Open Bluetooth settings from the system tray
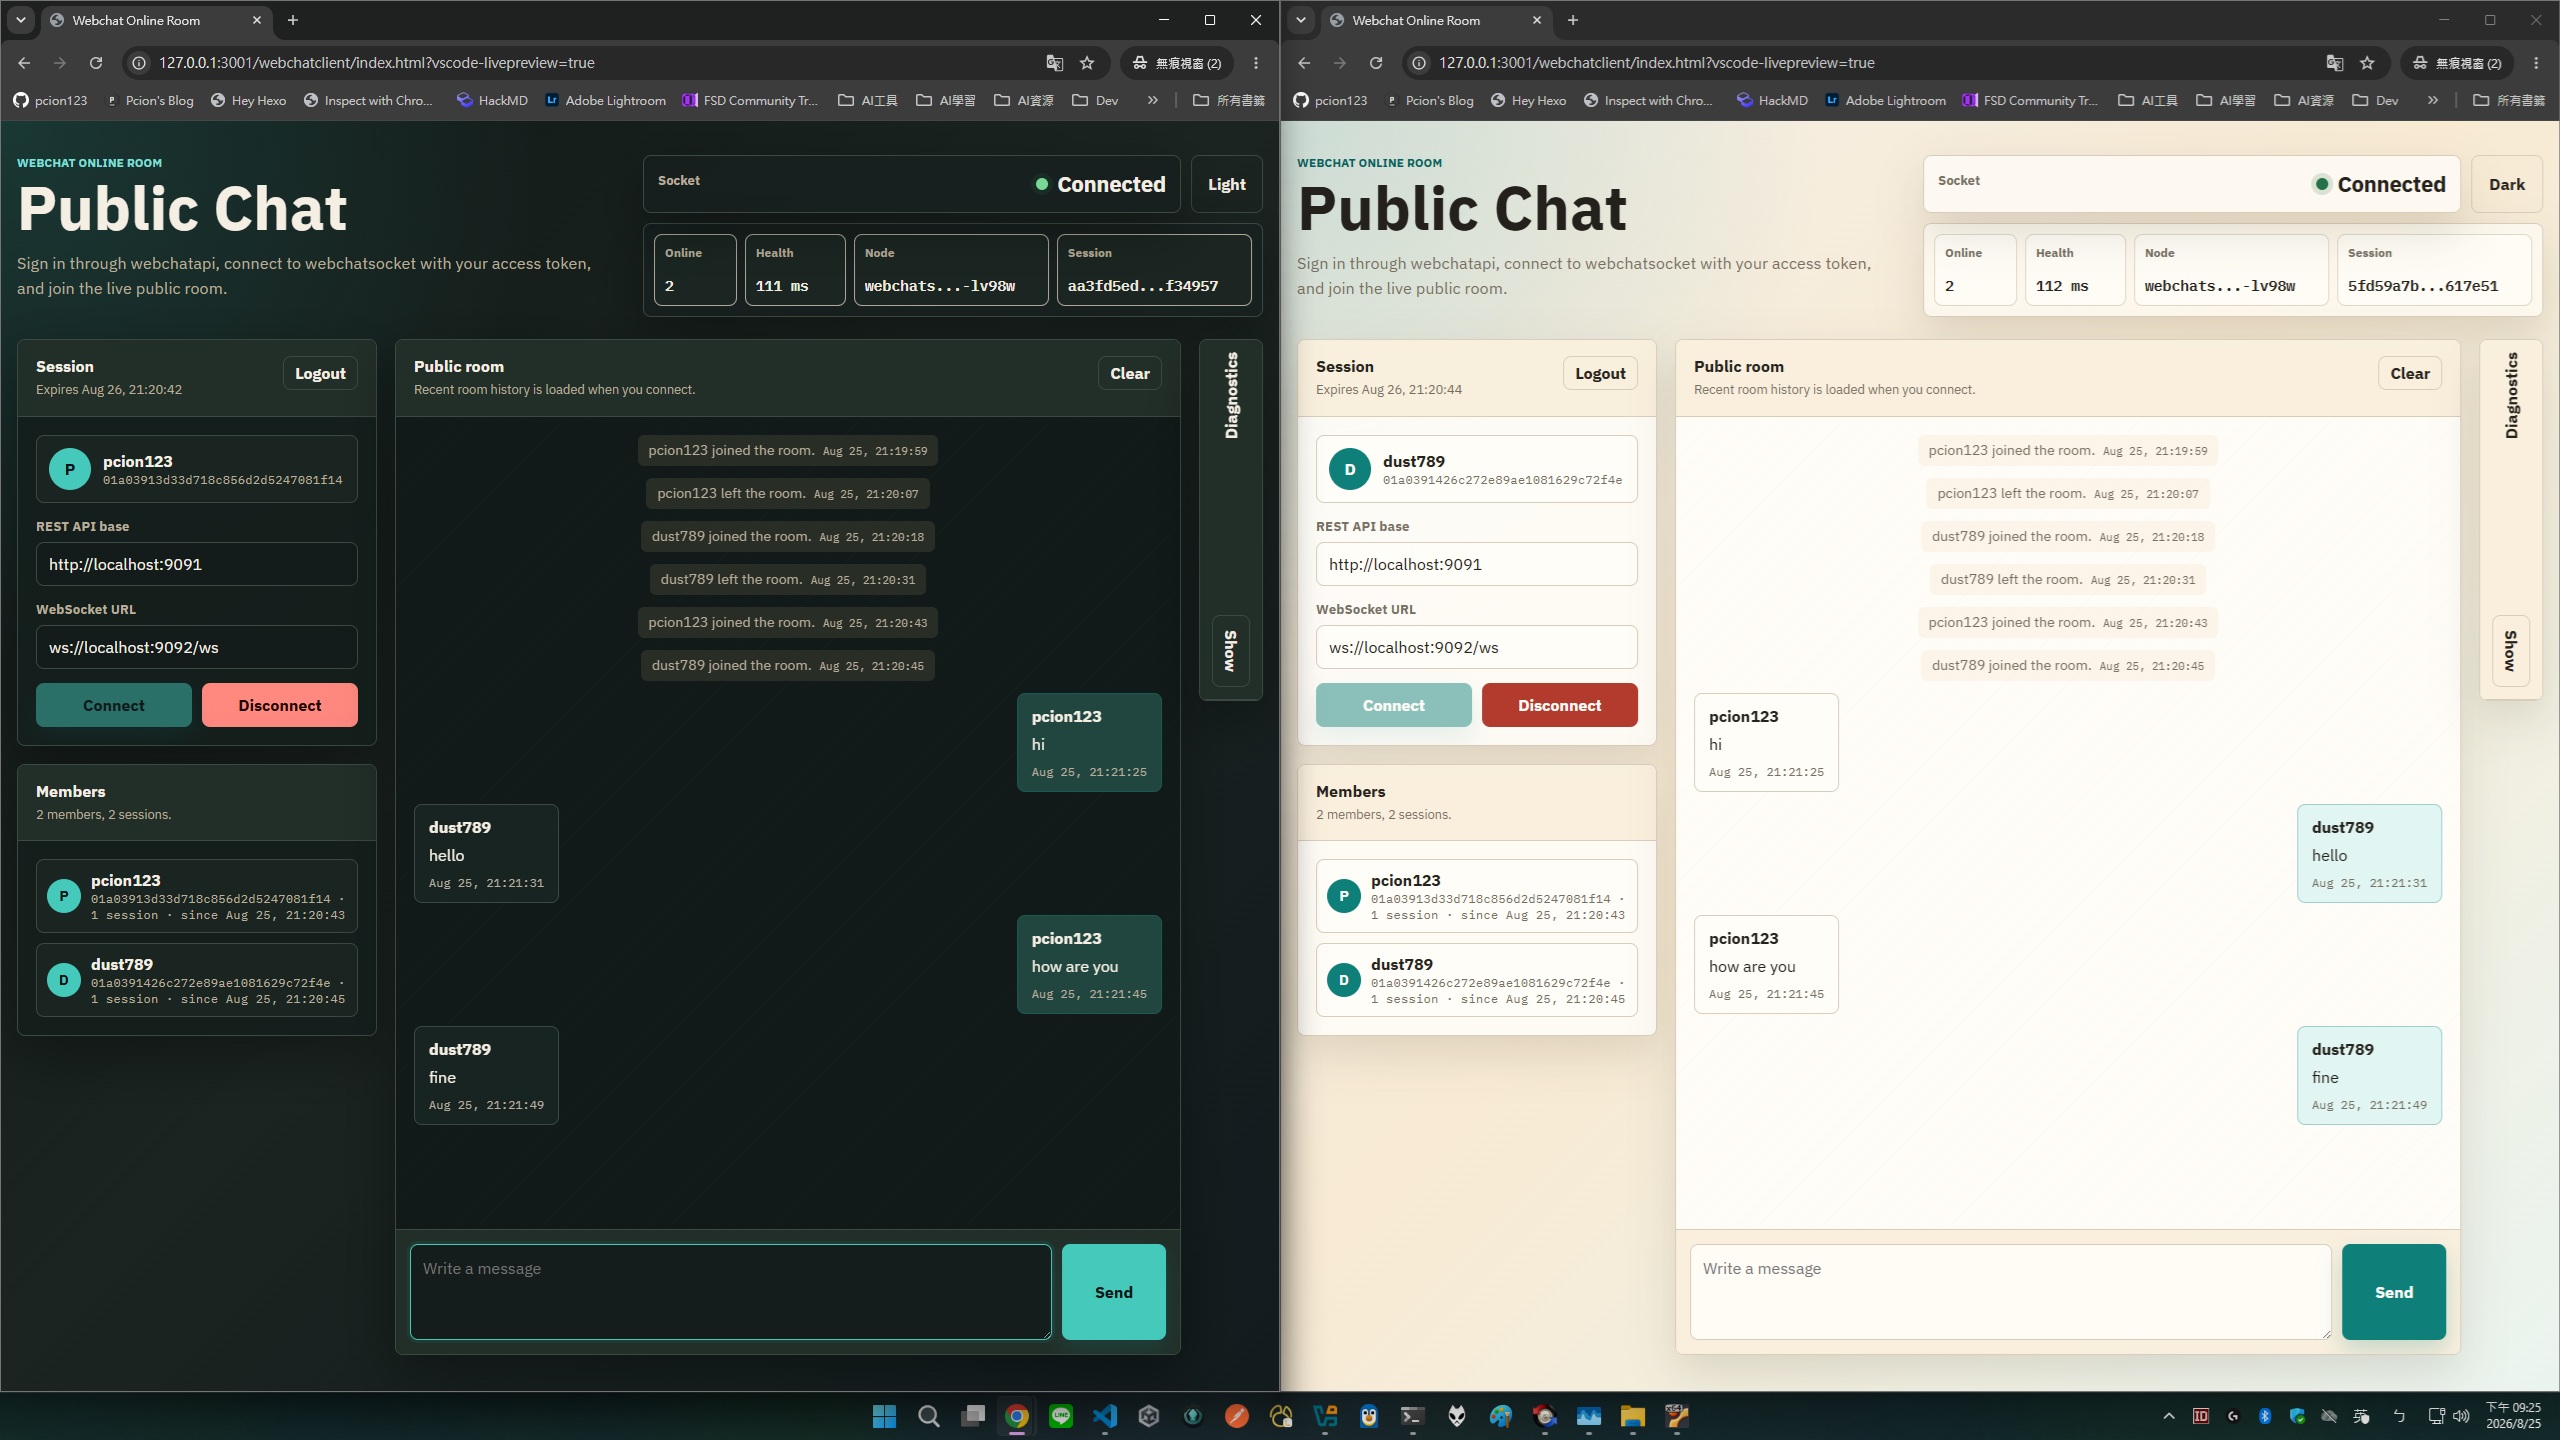2560x1440 pixels. pos(2265,1416)
